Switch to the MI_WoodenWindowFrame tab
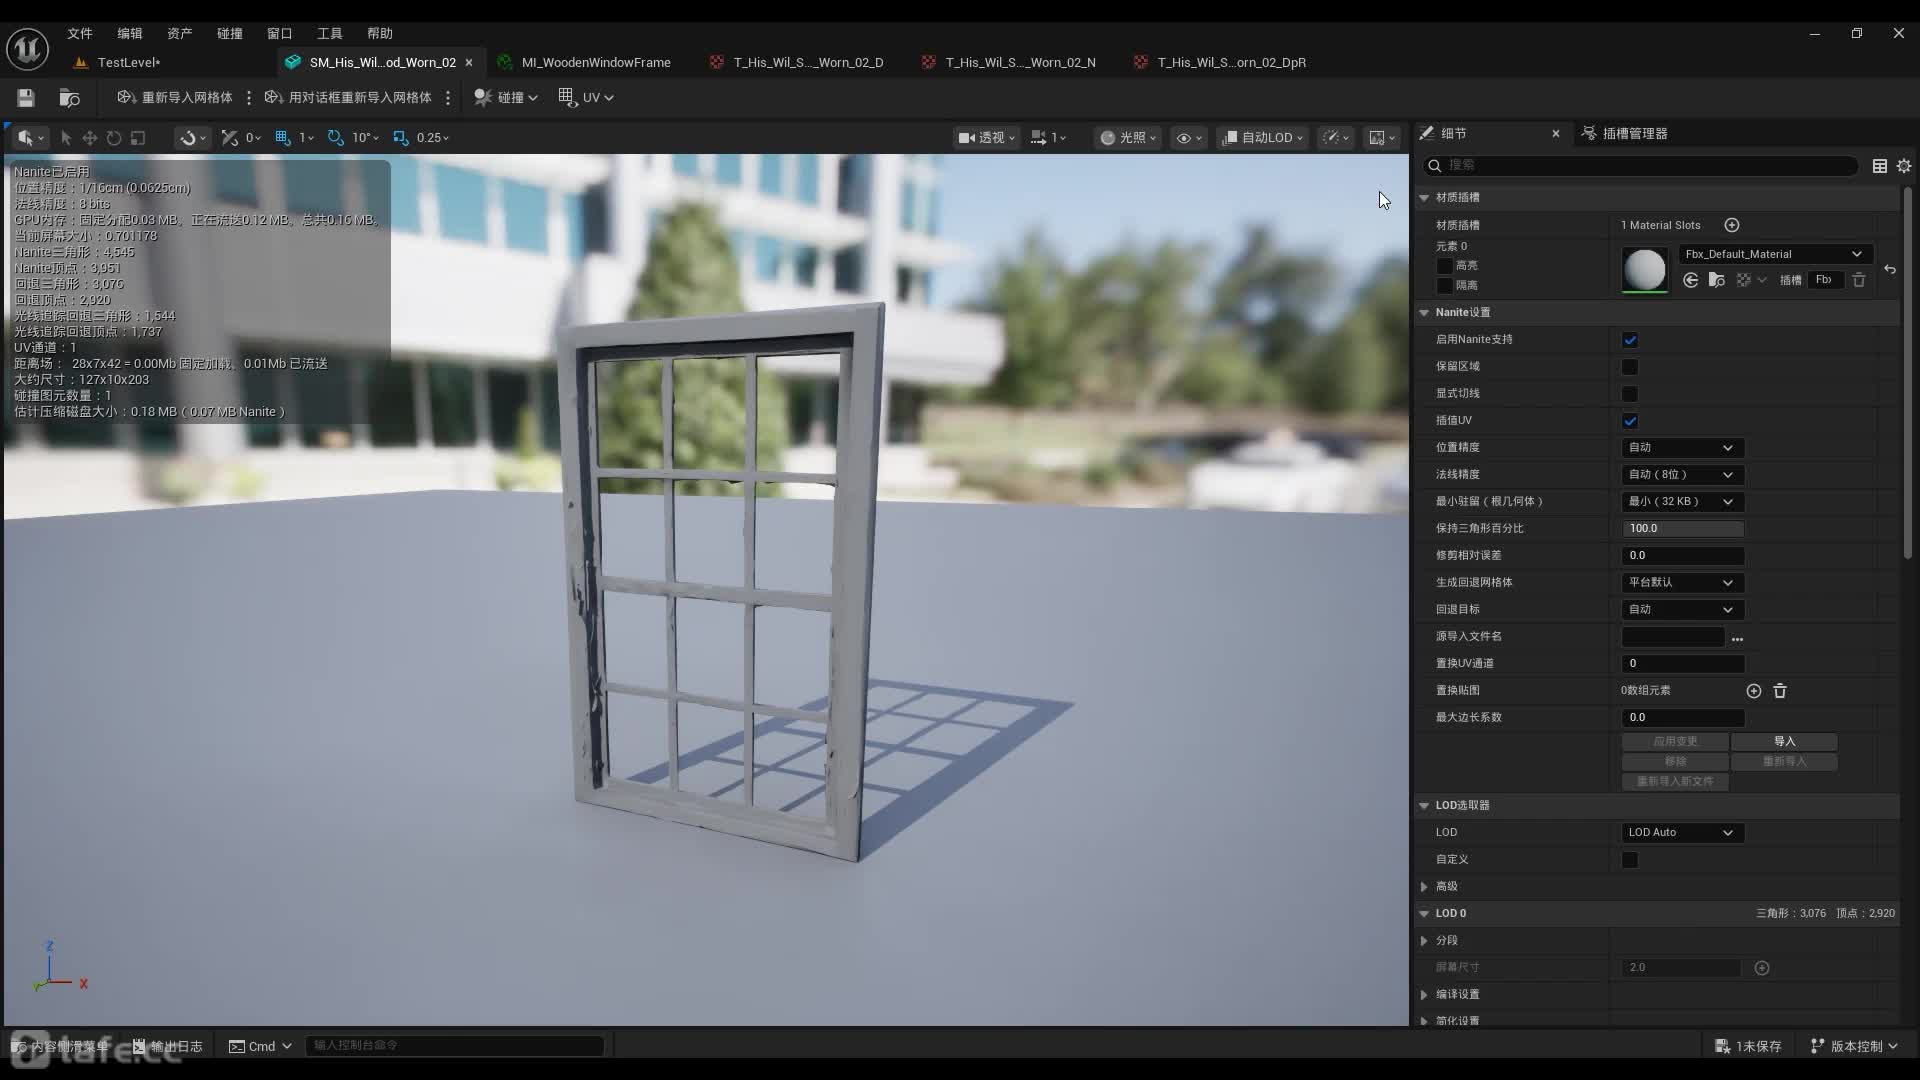 pyautogui.click(x=595, y=62)
